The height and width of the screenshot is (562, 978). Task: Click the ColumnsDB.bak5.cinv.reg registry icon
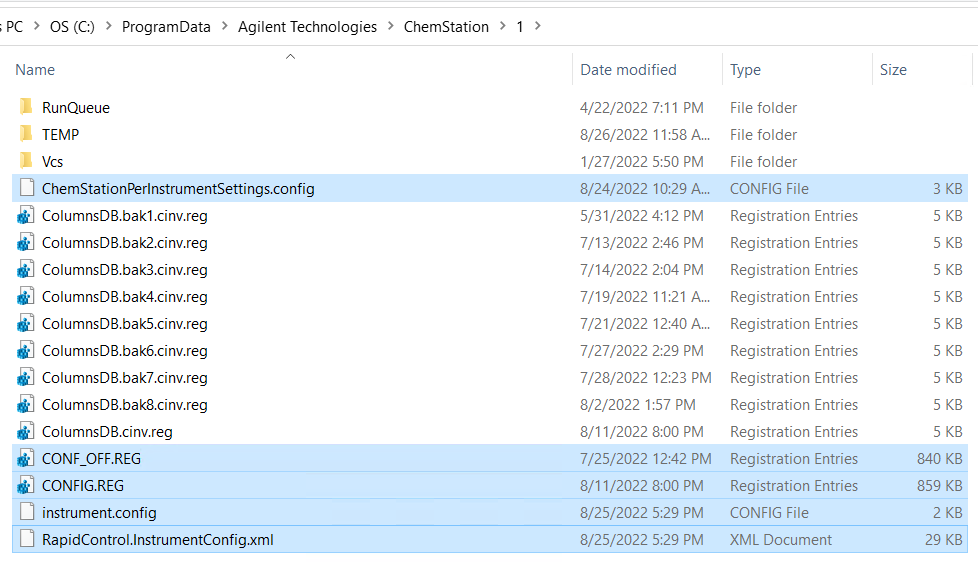click(x=25, y=323)
